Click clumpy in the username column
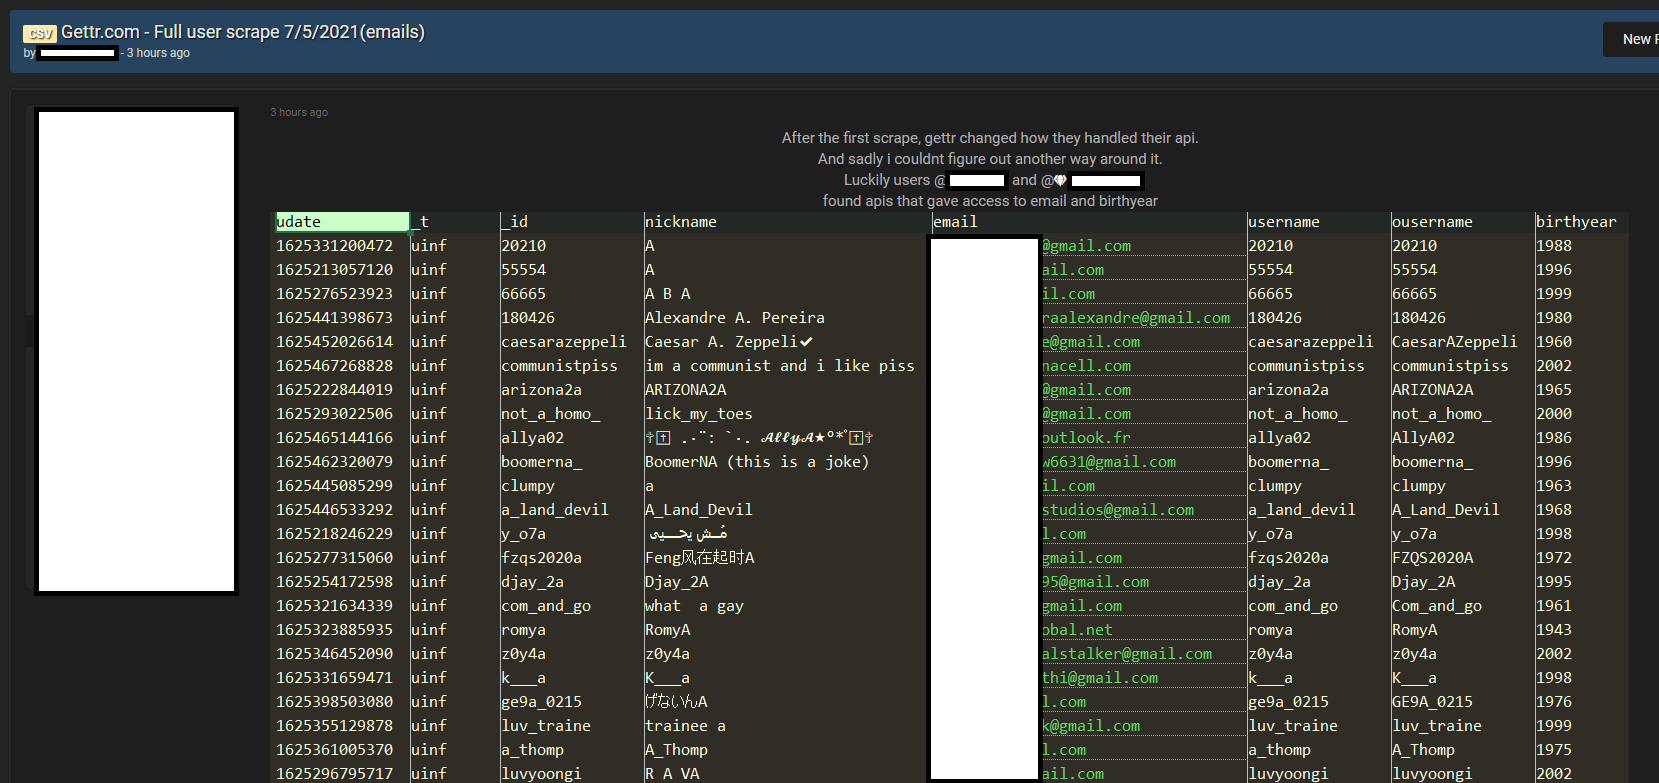Viewport: 1659px width, 783px height. click(1275, 486)
